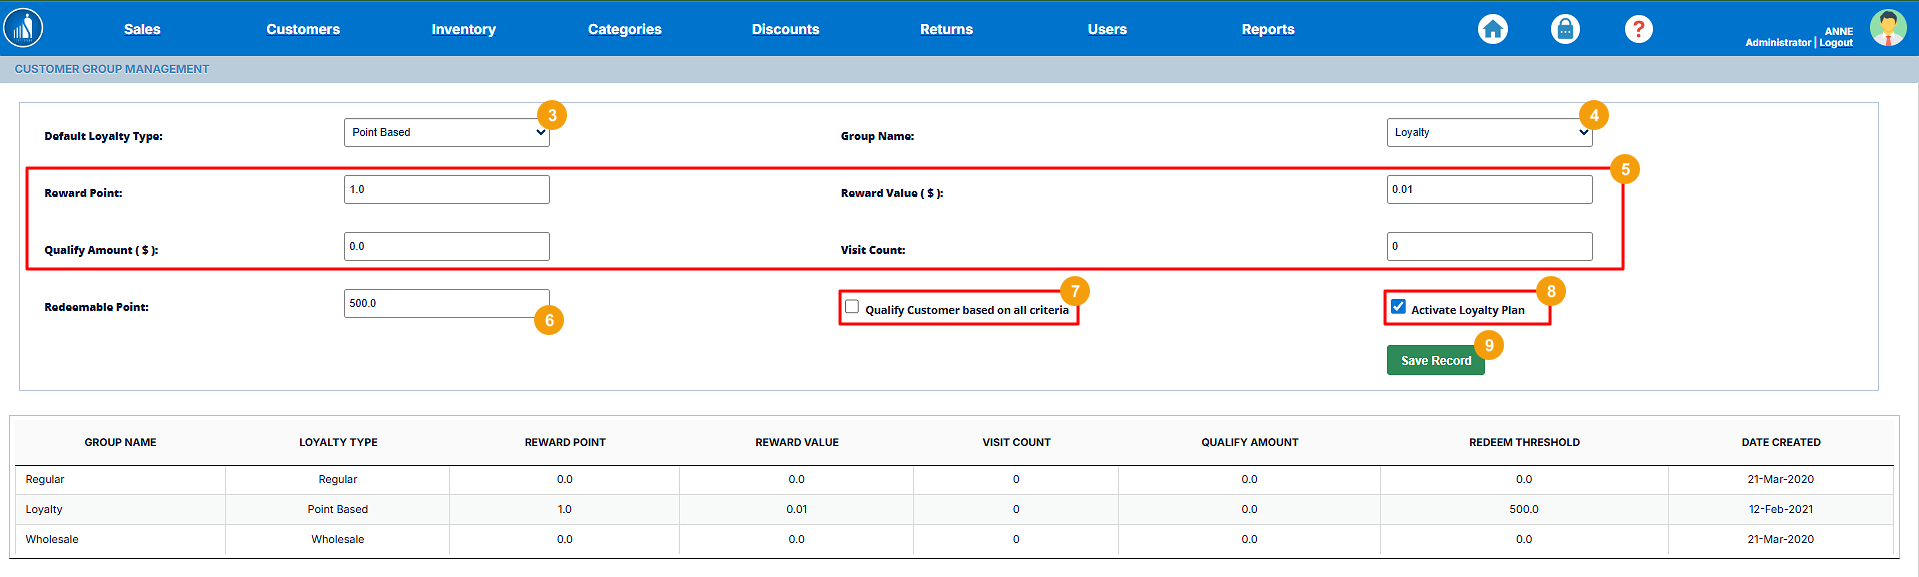Click the Logout link
Image resolution: width=1919 pixels, height=577 pixels.
click(1836, 43)
